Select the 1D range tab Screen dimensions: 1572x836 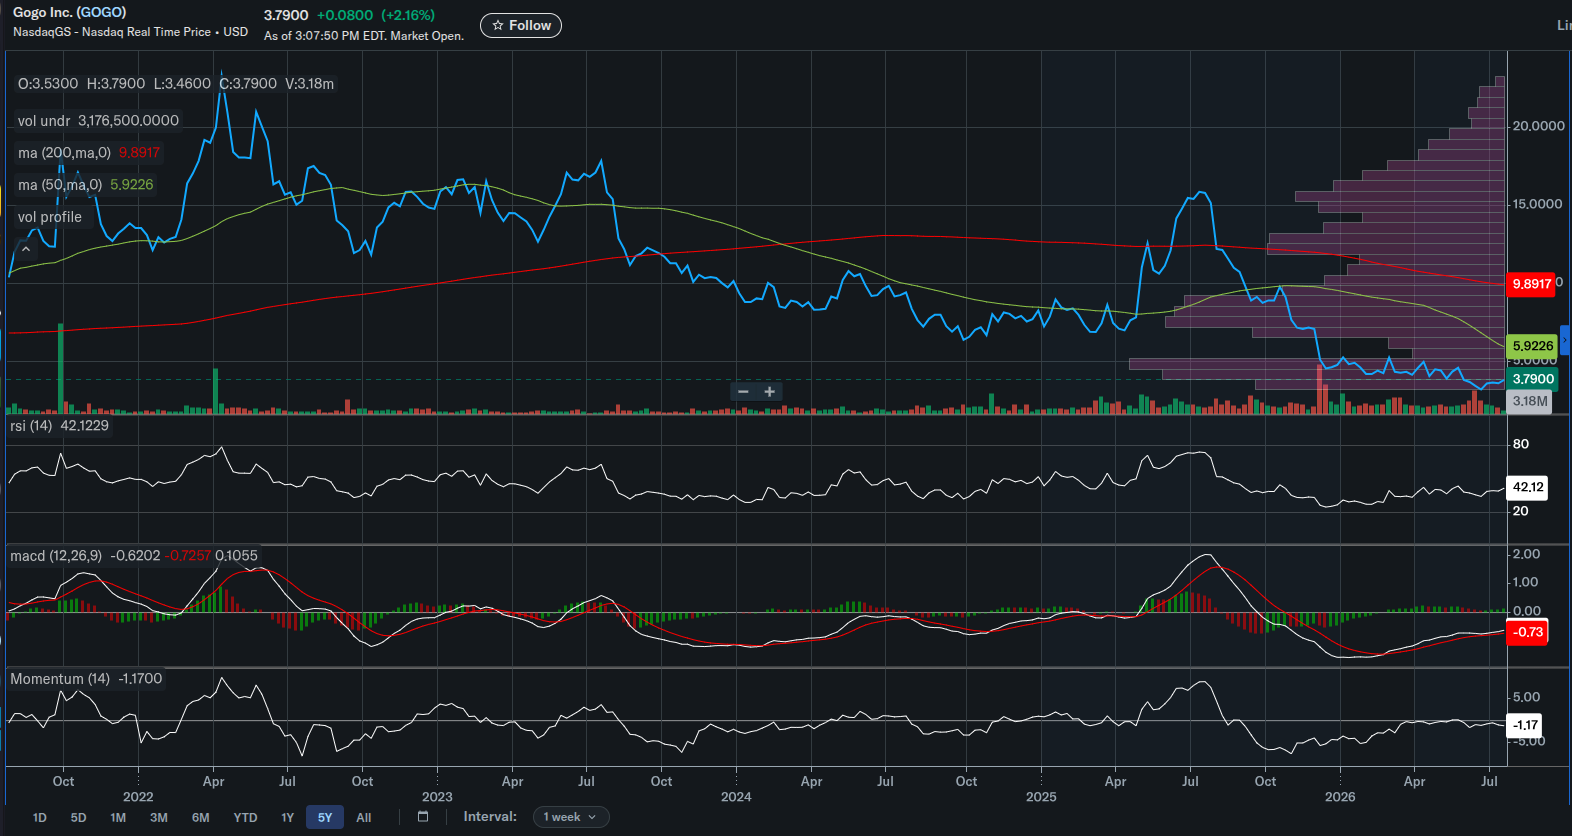[x=40, y=817]
